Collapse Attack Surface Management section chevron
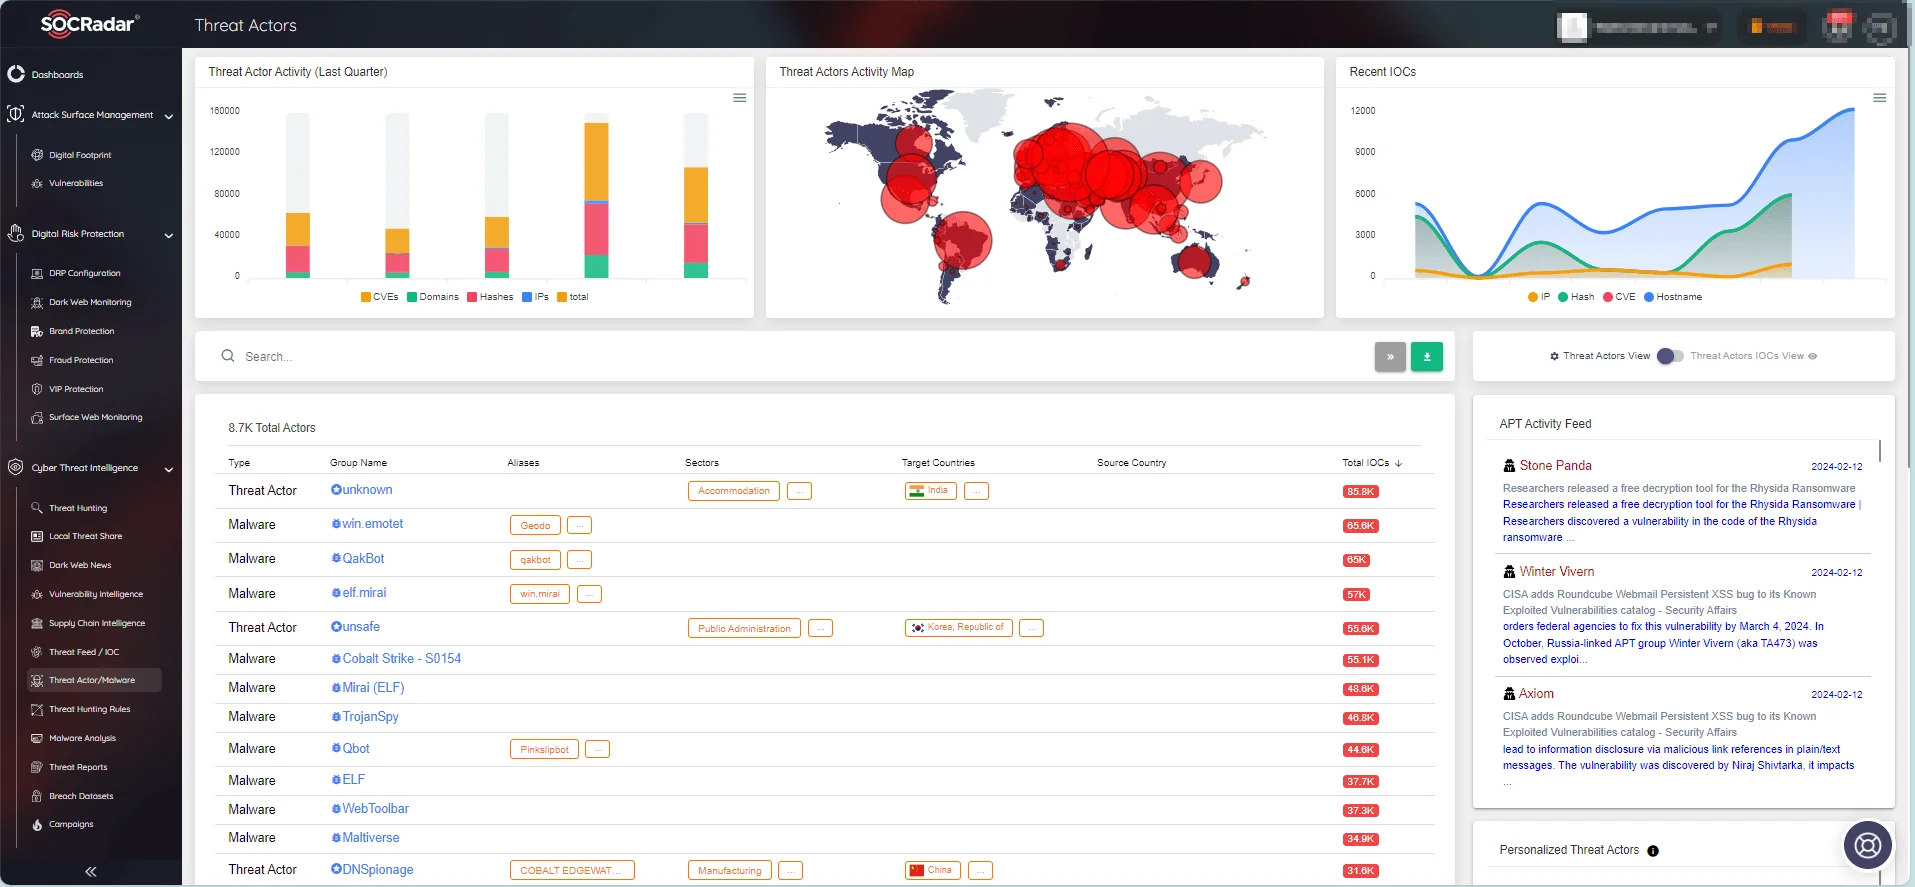1915x887 pixels. click(x=169, y=116)
